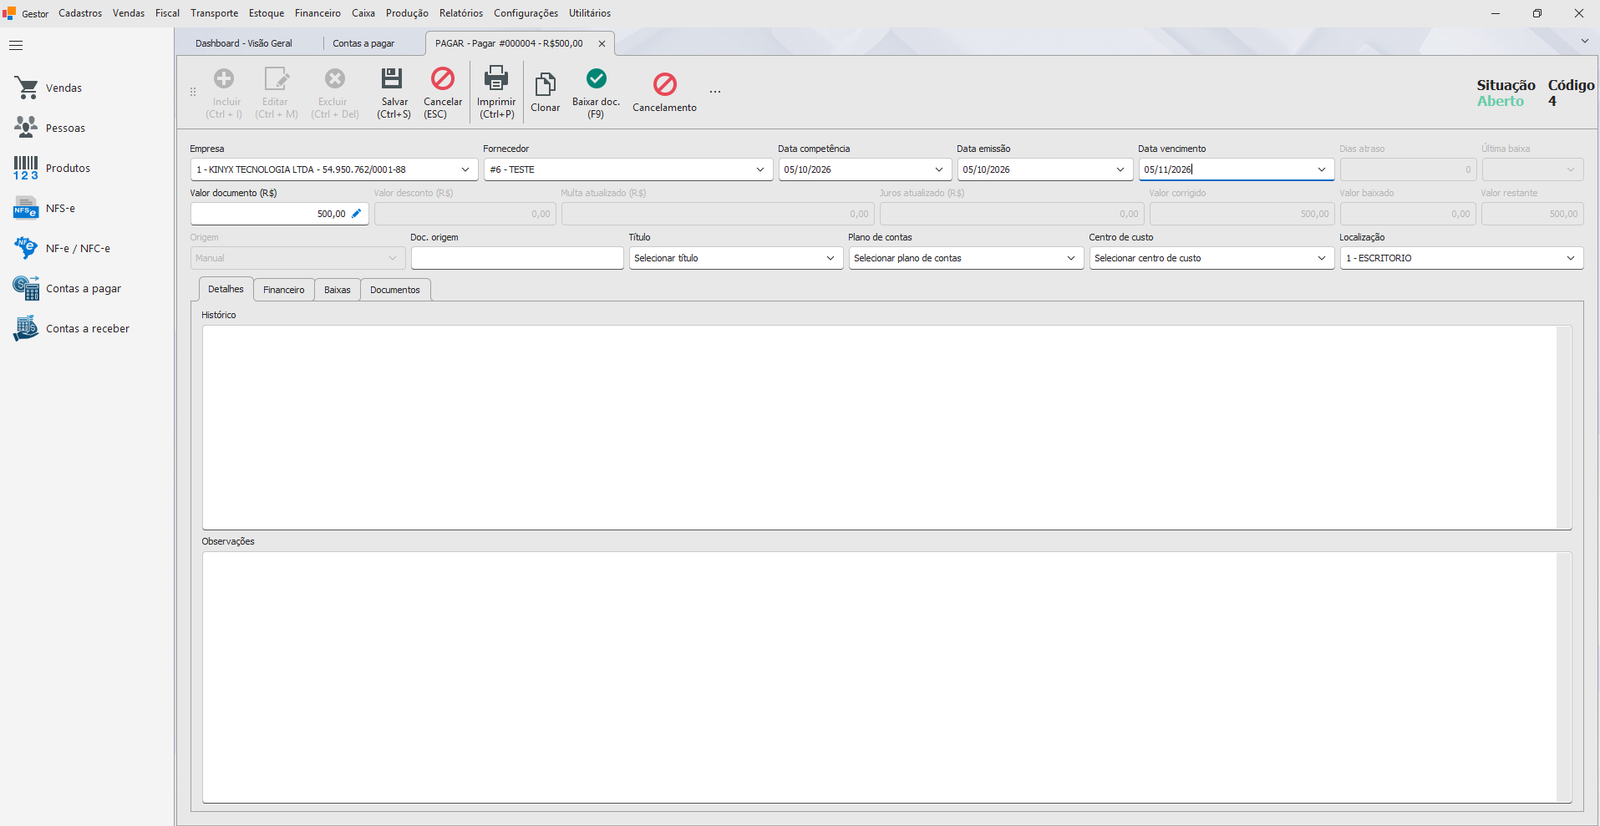Click the Salvar save icon
Viewport: 1600px width, 826px height.
(x=392, y=78)
